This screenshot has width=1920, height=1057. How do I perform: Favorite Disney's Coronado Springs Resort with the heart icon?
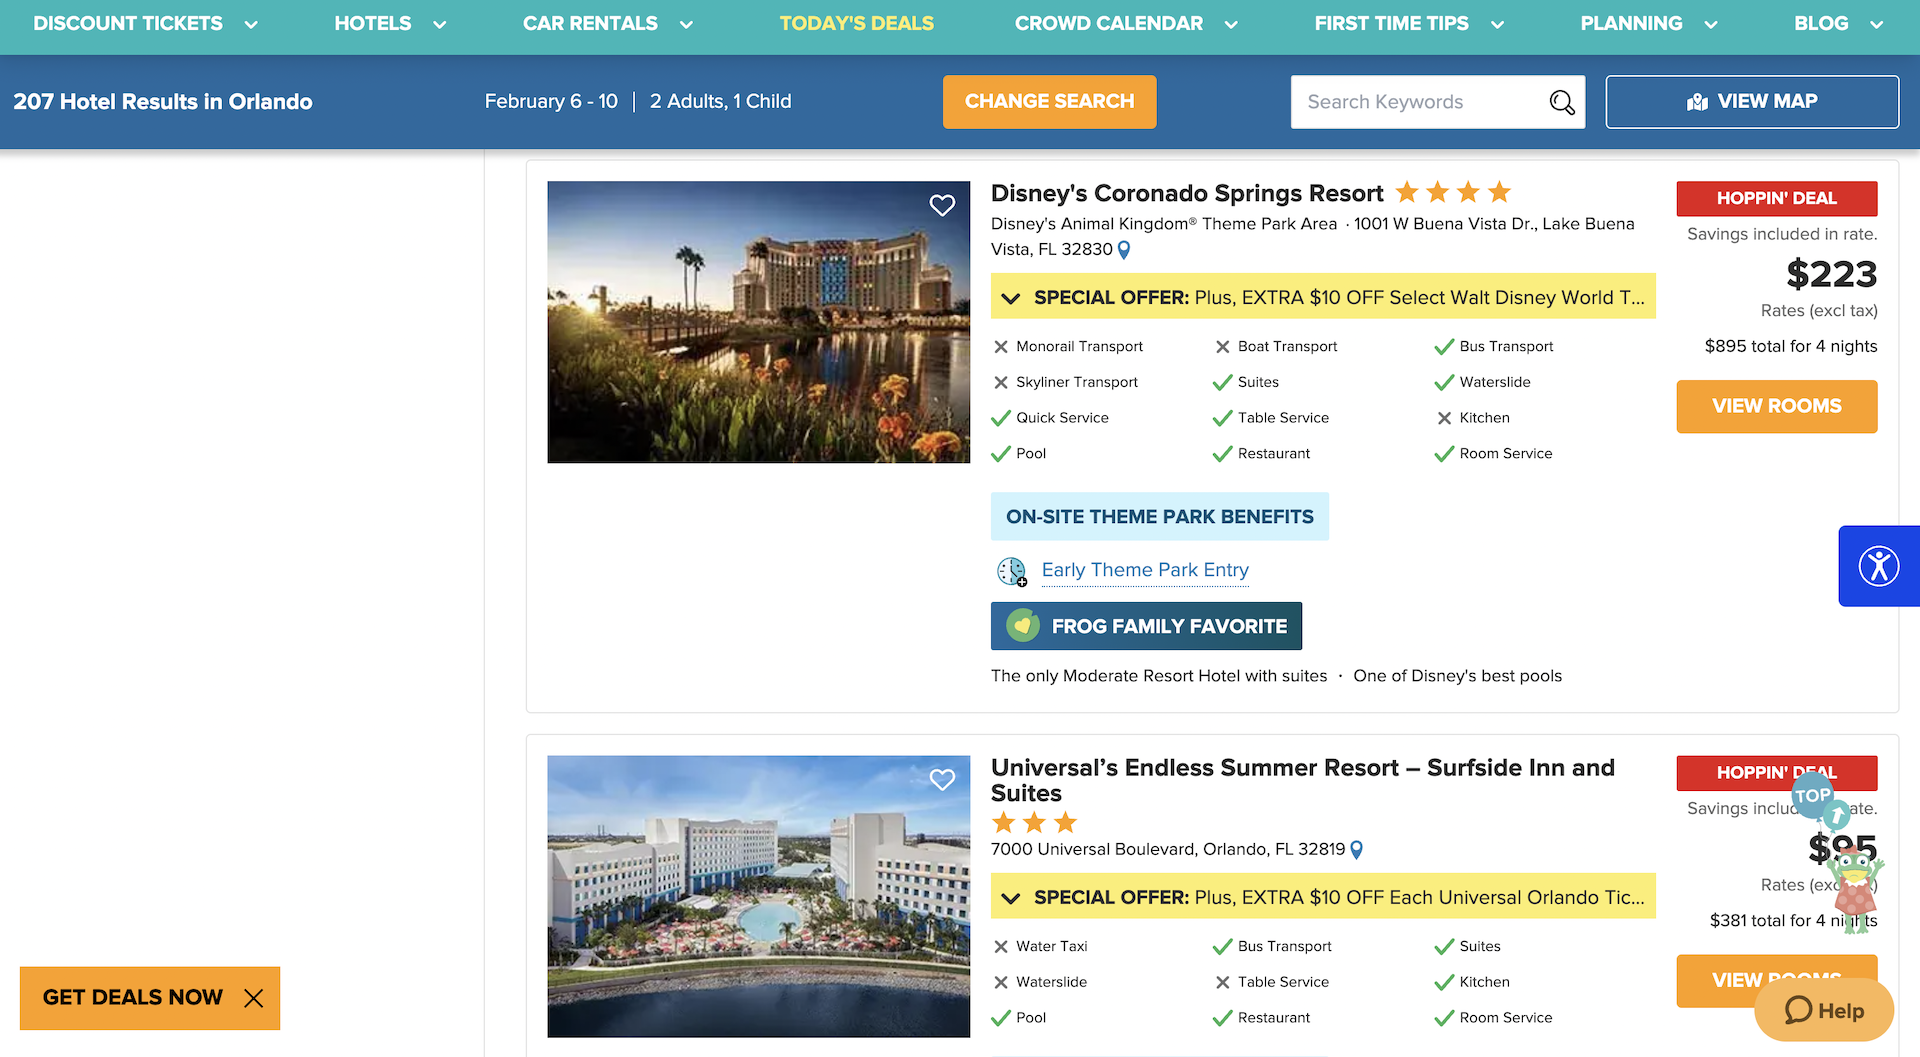(x=942, y=205)
